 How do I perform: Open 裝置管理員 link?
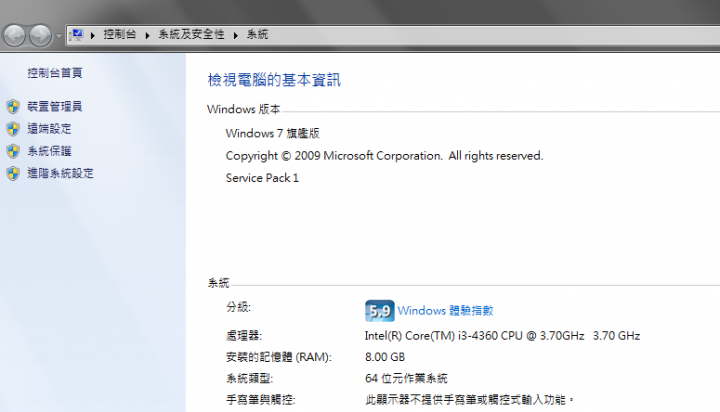(55, 107)
